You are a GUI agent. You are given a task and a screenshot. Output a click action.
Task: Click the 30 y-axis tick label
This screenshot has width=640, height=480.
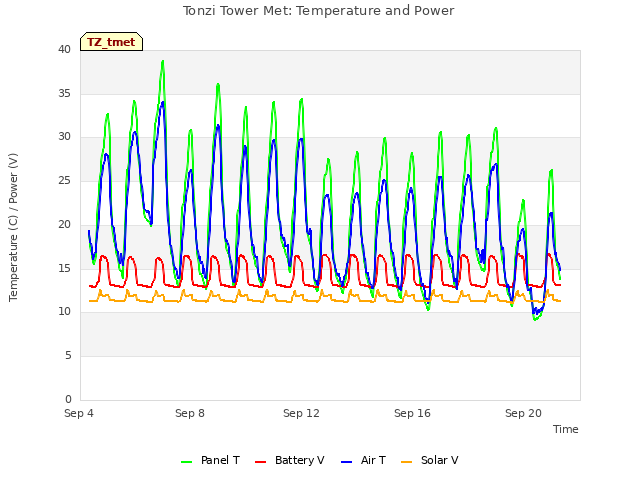[64, 137]
